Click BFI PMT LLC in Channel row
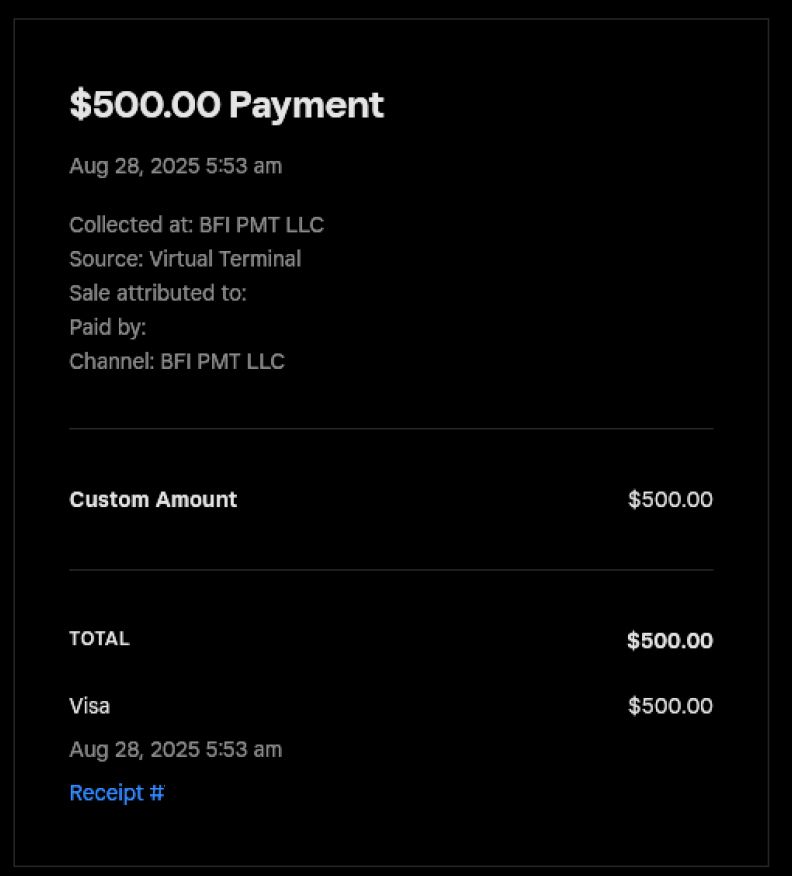The width and height of the screenshot is (792, 876). 222,361
